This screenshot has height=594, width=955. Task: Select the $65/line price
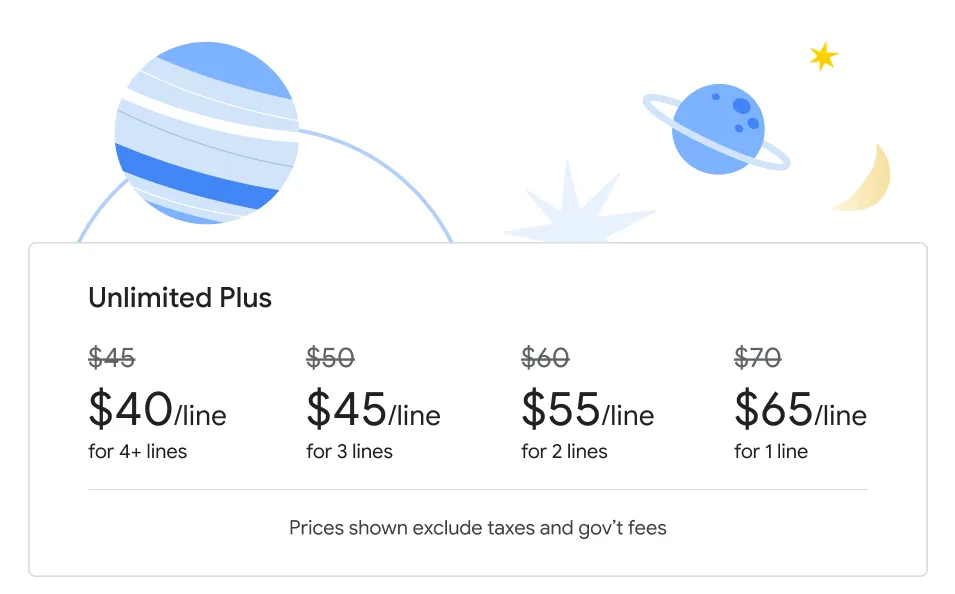tap(800, 409)
